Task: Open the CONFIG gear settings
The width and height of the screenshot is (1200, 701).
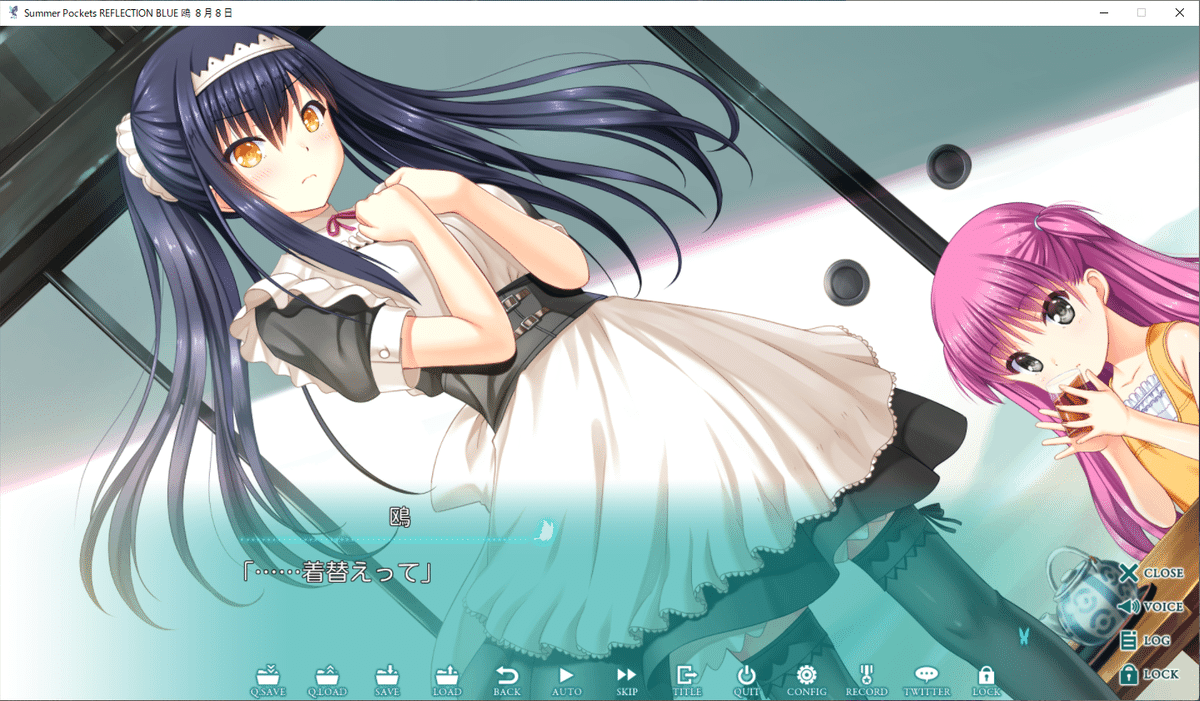Action: [807, 680]
